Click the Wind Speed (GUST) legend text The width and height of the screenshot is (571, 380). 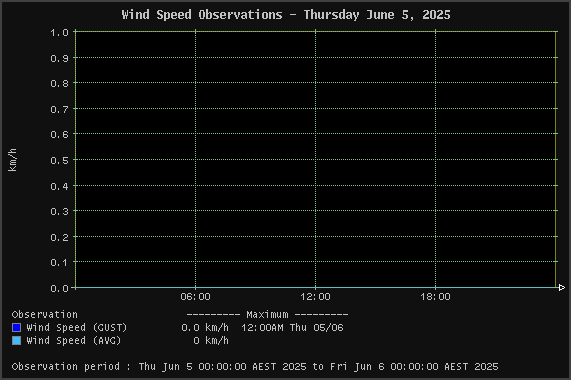pyautogui.click(x=76, y=328)
